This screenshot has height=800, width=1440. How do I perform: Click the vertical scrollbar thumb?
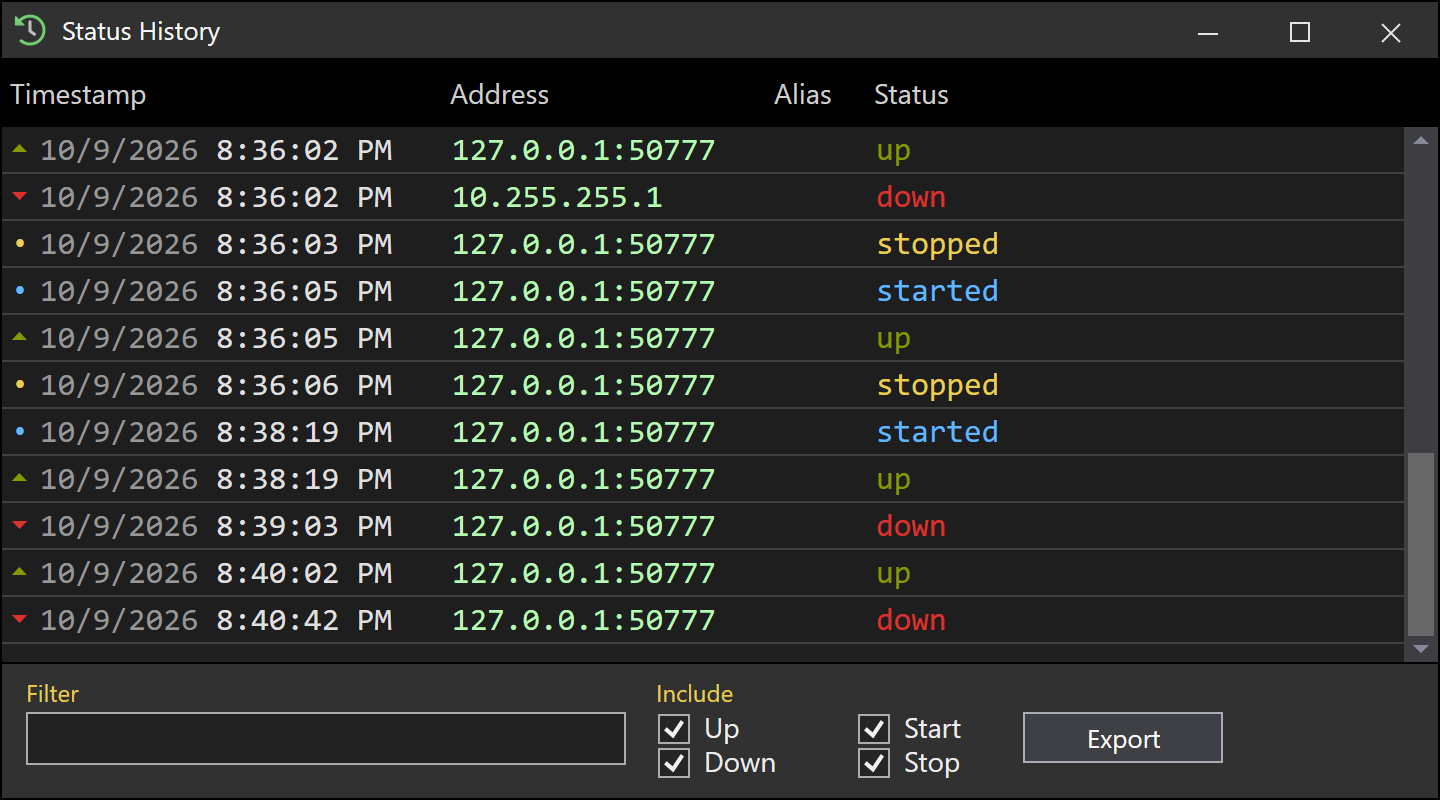pyautogui.click(x=1420, y=545)
